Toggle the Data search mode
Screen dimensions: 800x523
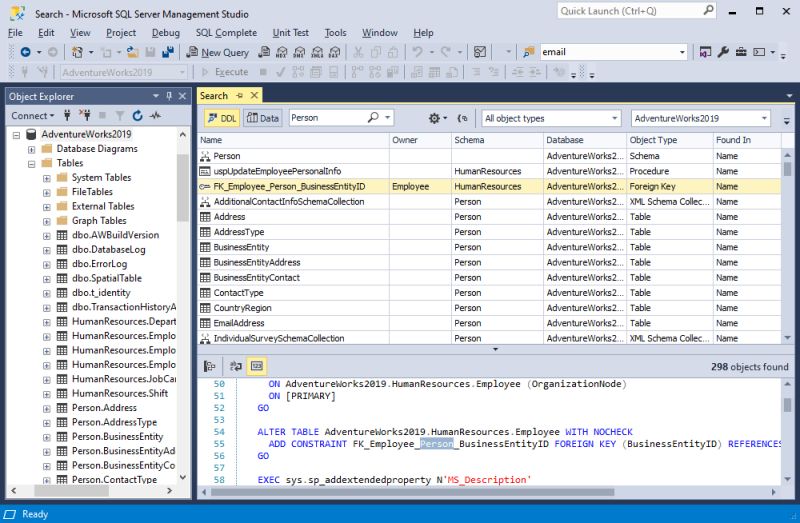point(263,118)
